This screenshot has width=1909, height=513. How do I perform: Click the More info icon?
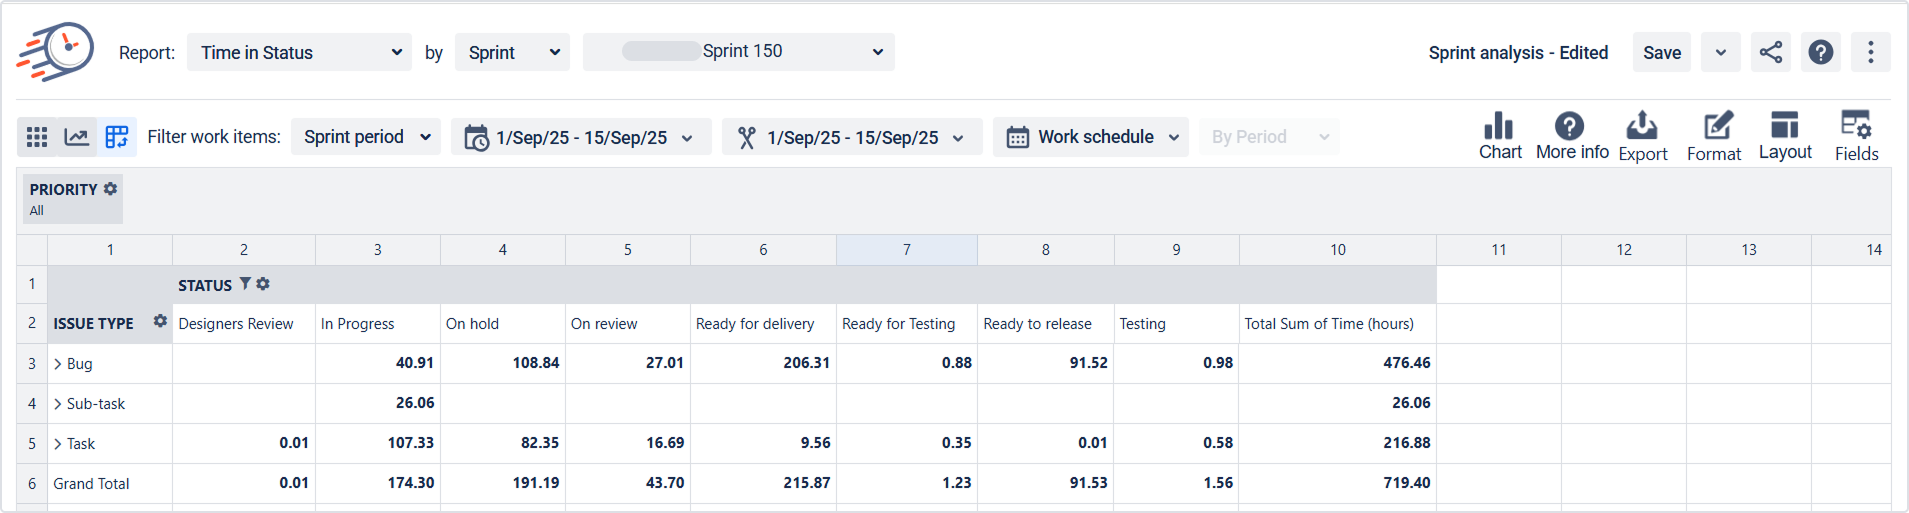coord(1571,136)
